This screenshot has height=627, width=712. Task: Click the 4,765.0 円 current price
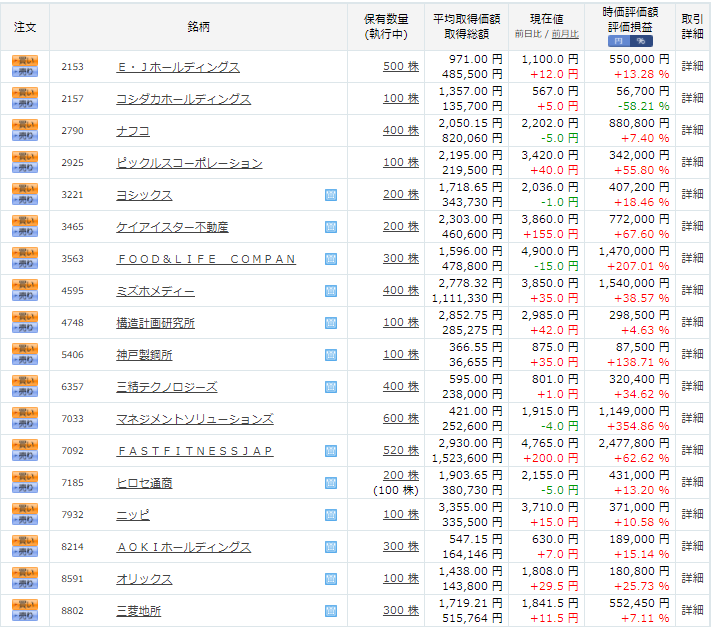click(x=550, y=443)
